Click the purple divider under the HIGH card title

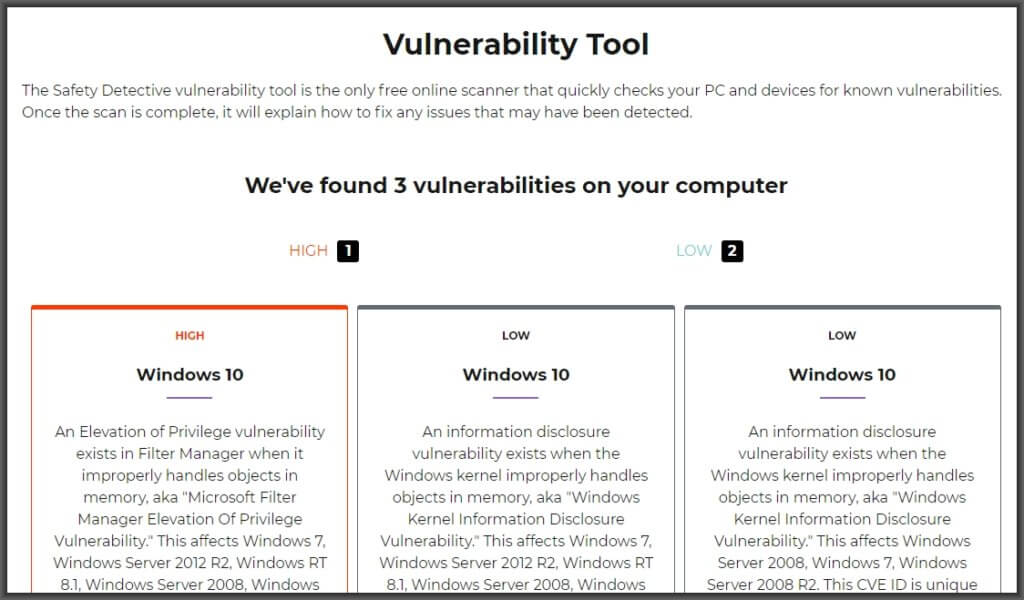pos(190,398)
